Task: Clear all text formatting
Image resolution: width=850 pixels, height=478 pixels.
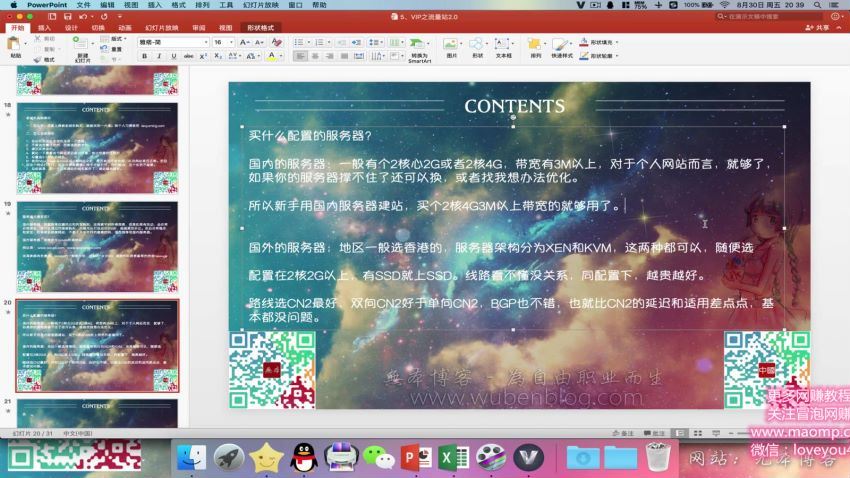Action: 276,42
